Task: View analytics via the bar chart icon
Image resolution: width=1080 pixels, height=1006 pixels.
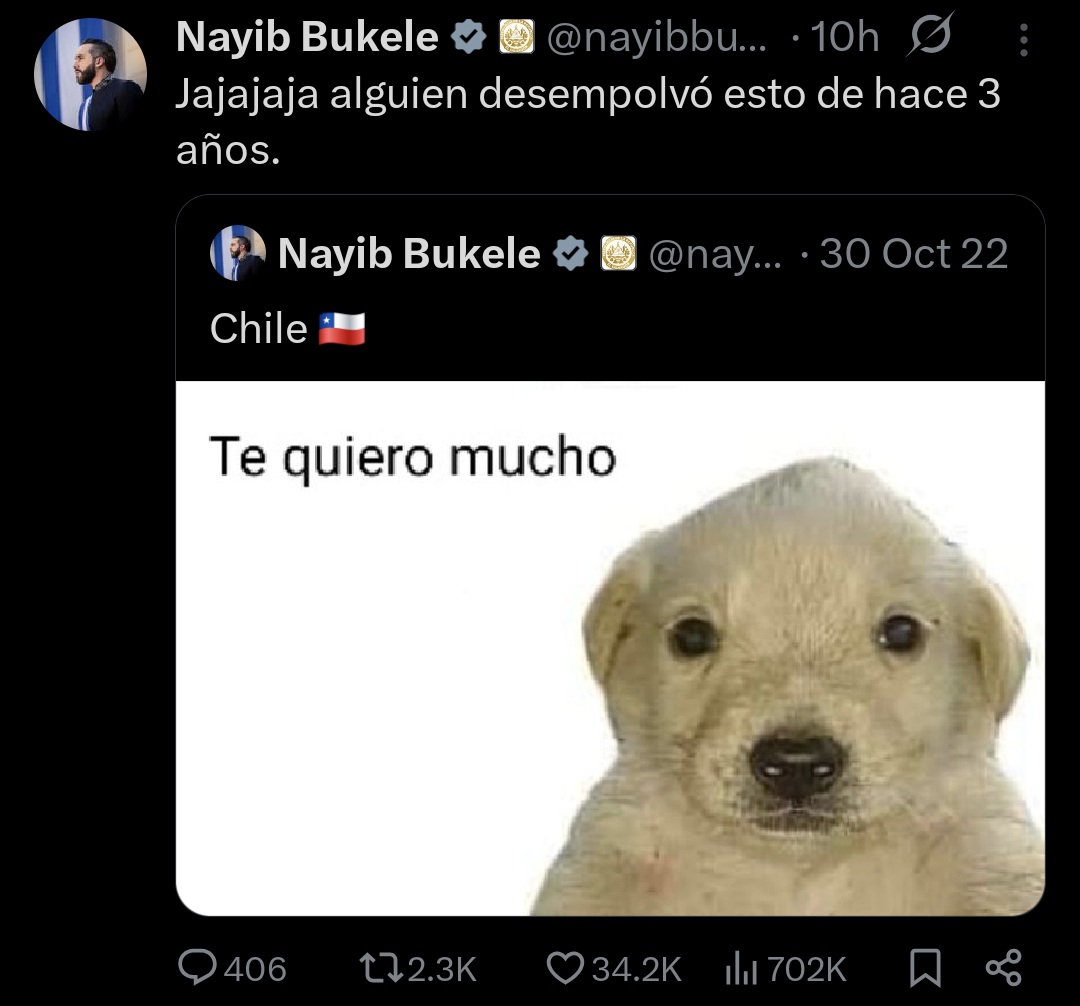Action: pyautogui.click(x=741, y=968)
